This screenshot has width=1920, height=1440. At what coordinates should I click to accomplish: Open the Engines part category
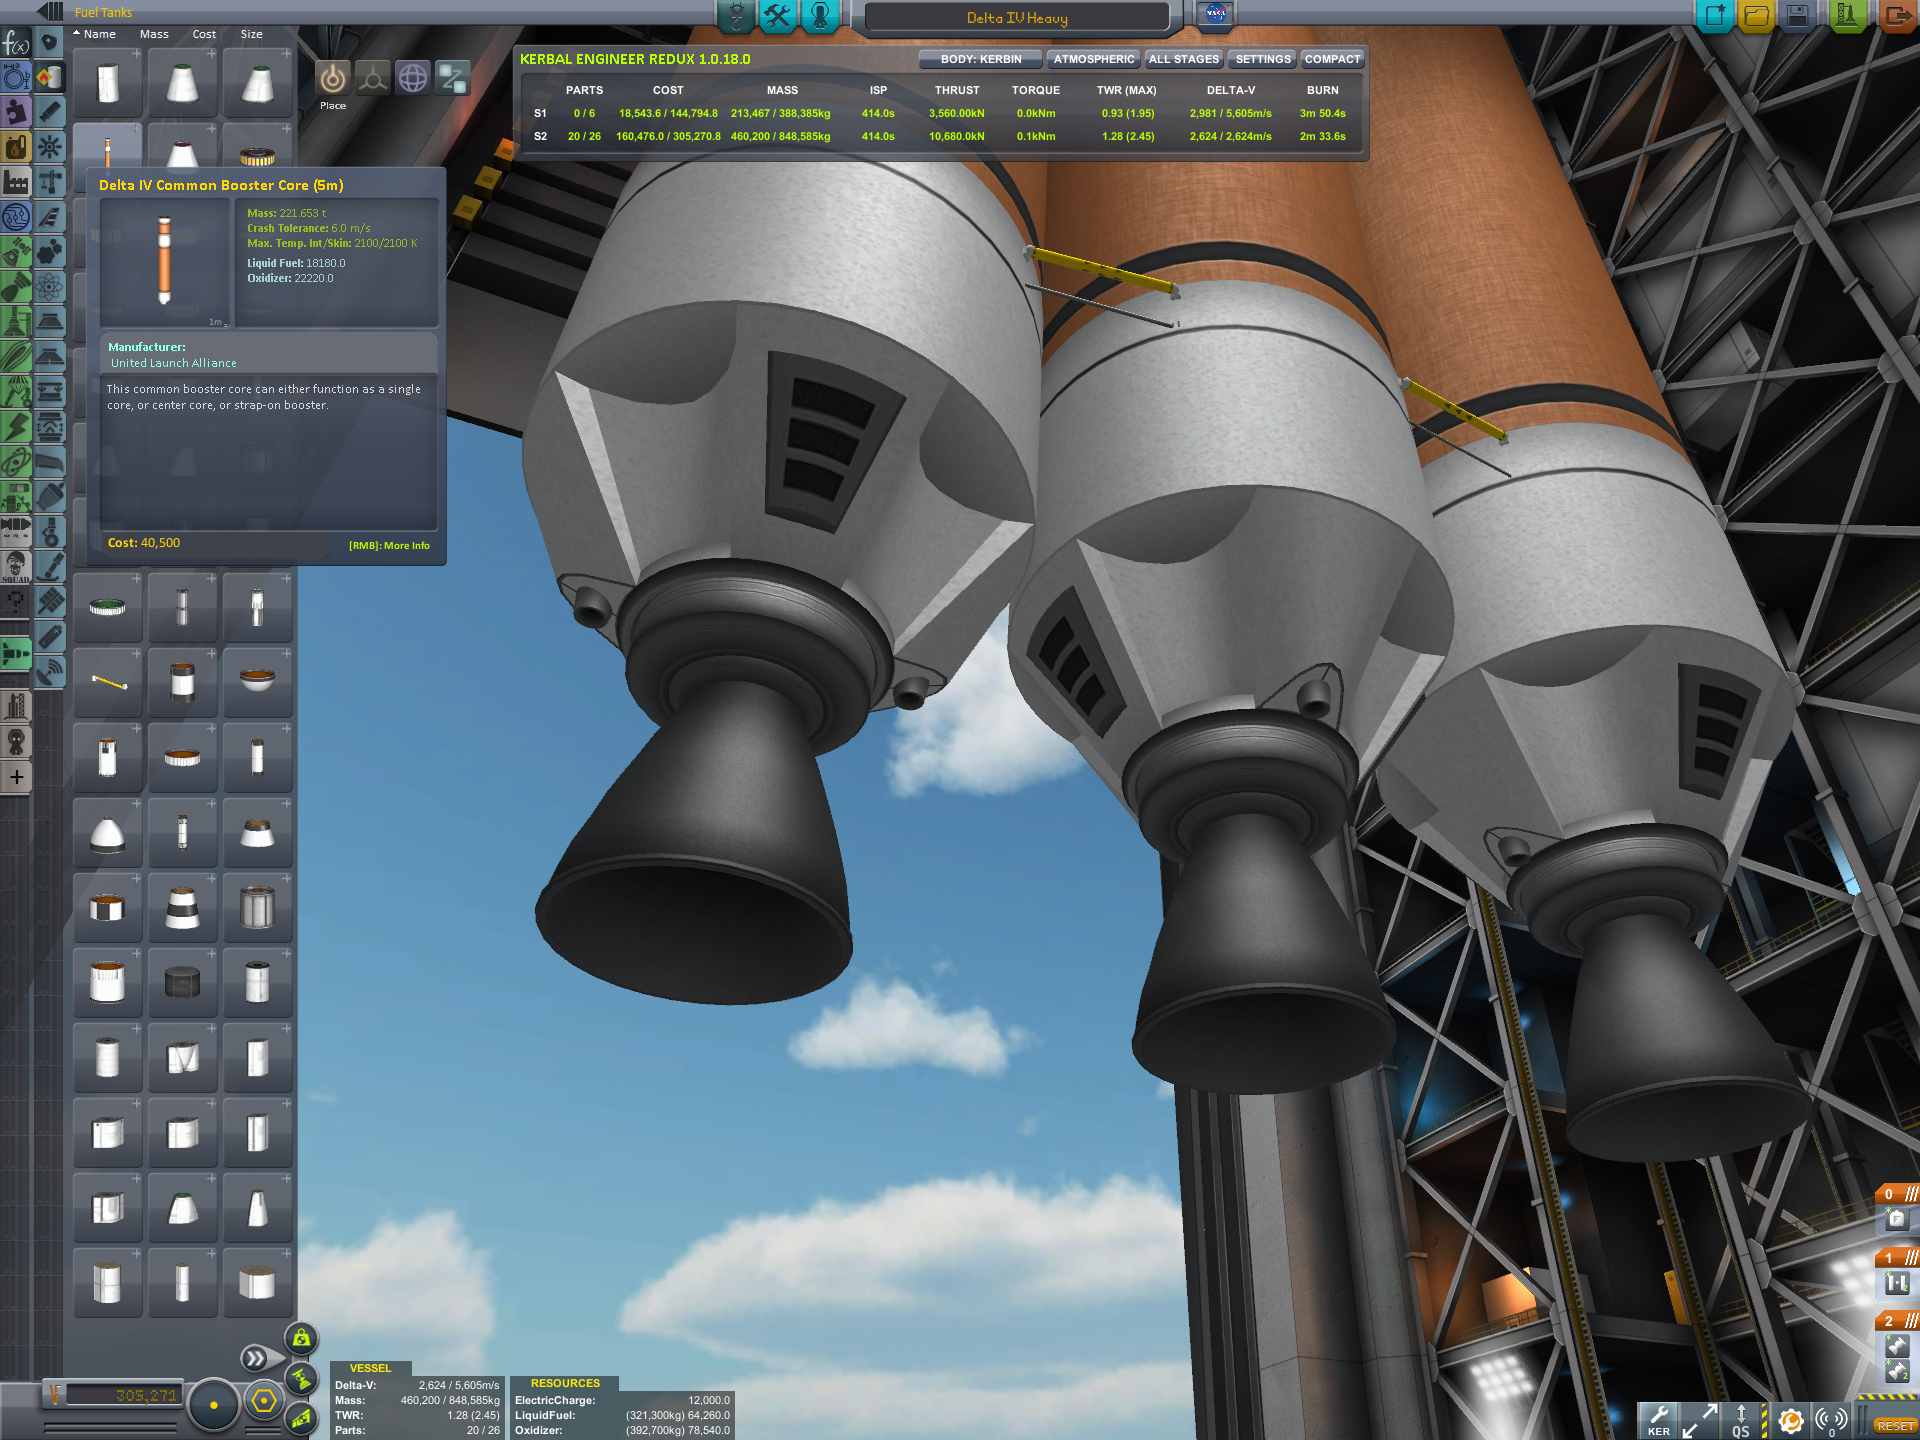pyautogui.click(x=49, y=112)
